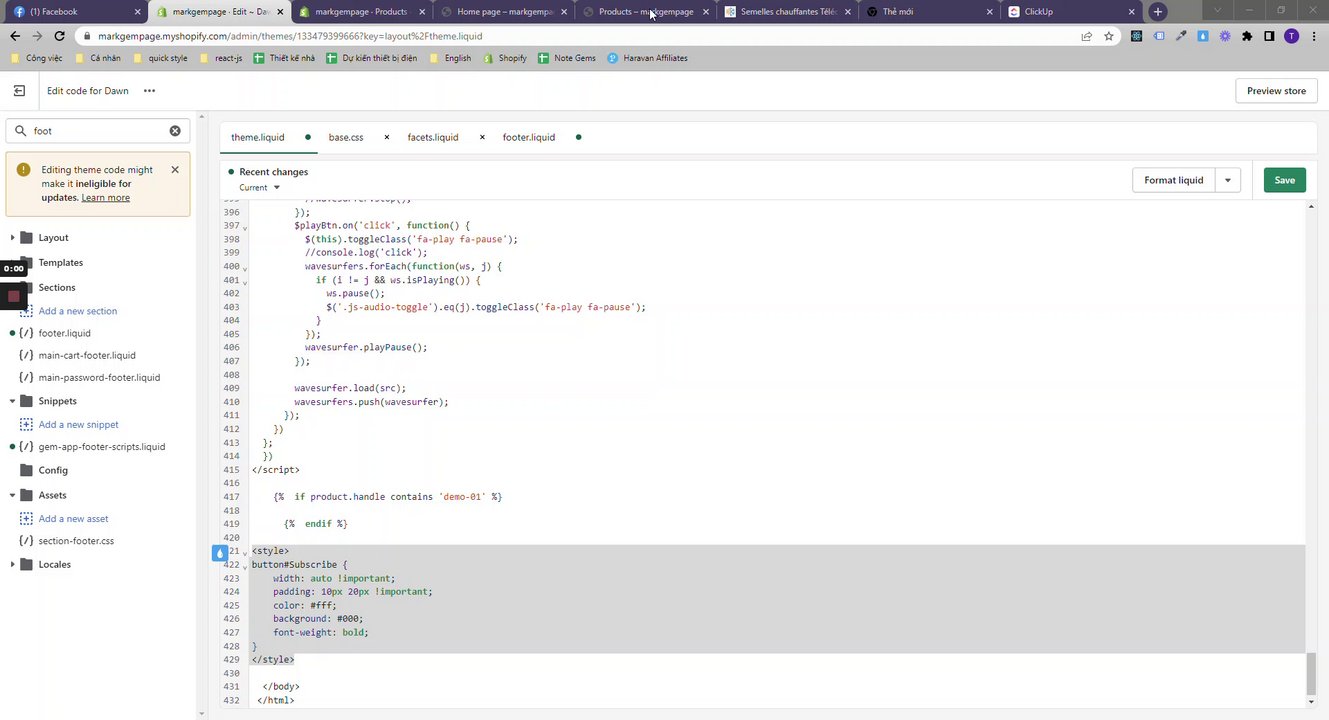Click the green Save button

[1284, 180]
